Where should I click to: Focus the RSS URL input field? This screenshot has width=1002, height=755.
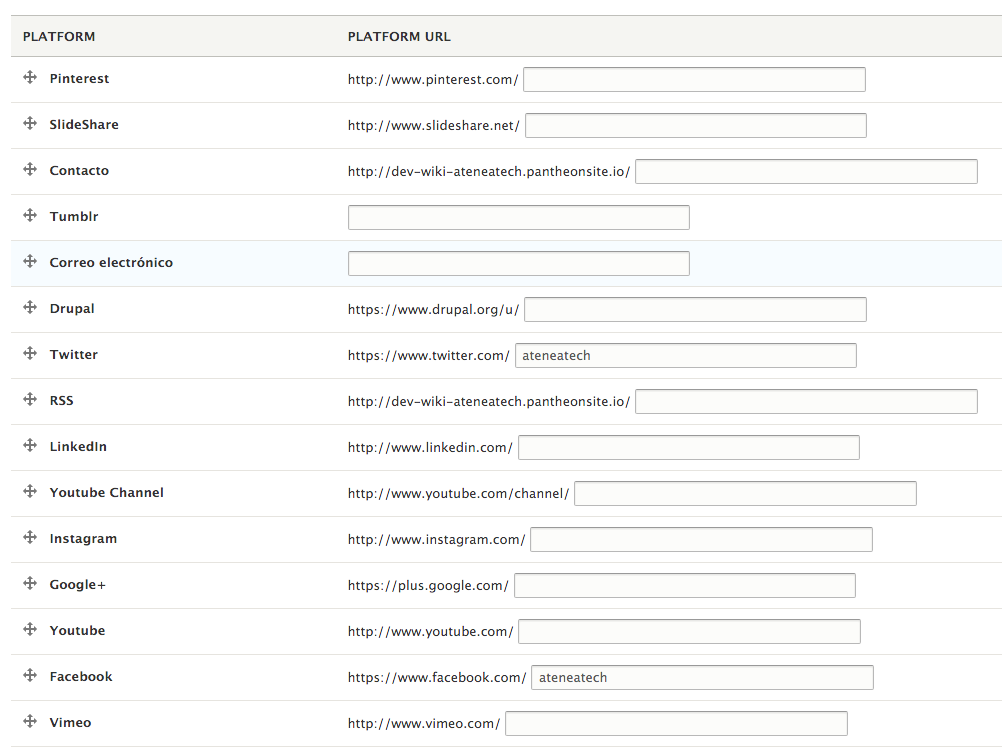(806, 401)
